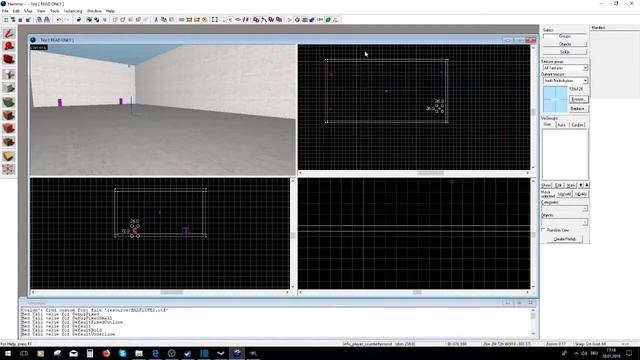Screen dimensions: 640x360
Task: Click the toggle select-by-handles toolbar icon
Action: [215, 20]
